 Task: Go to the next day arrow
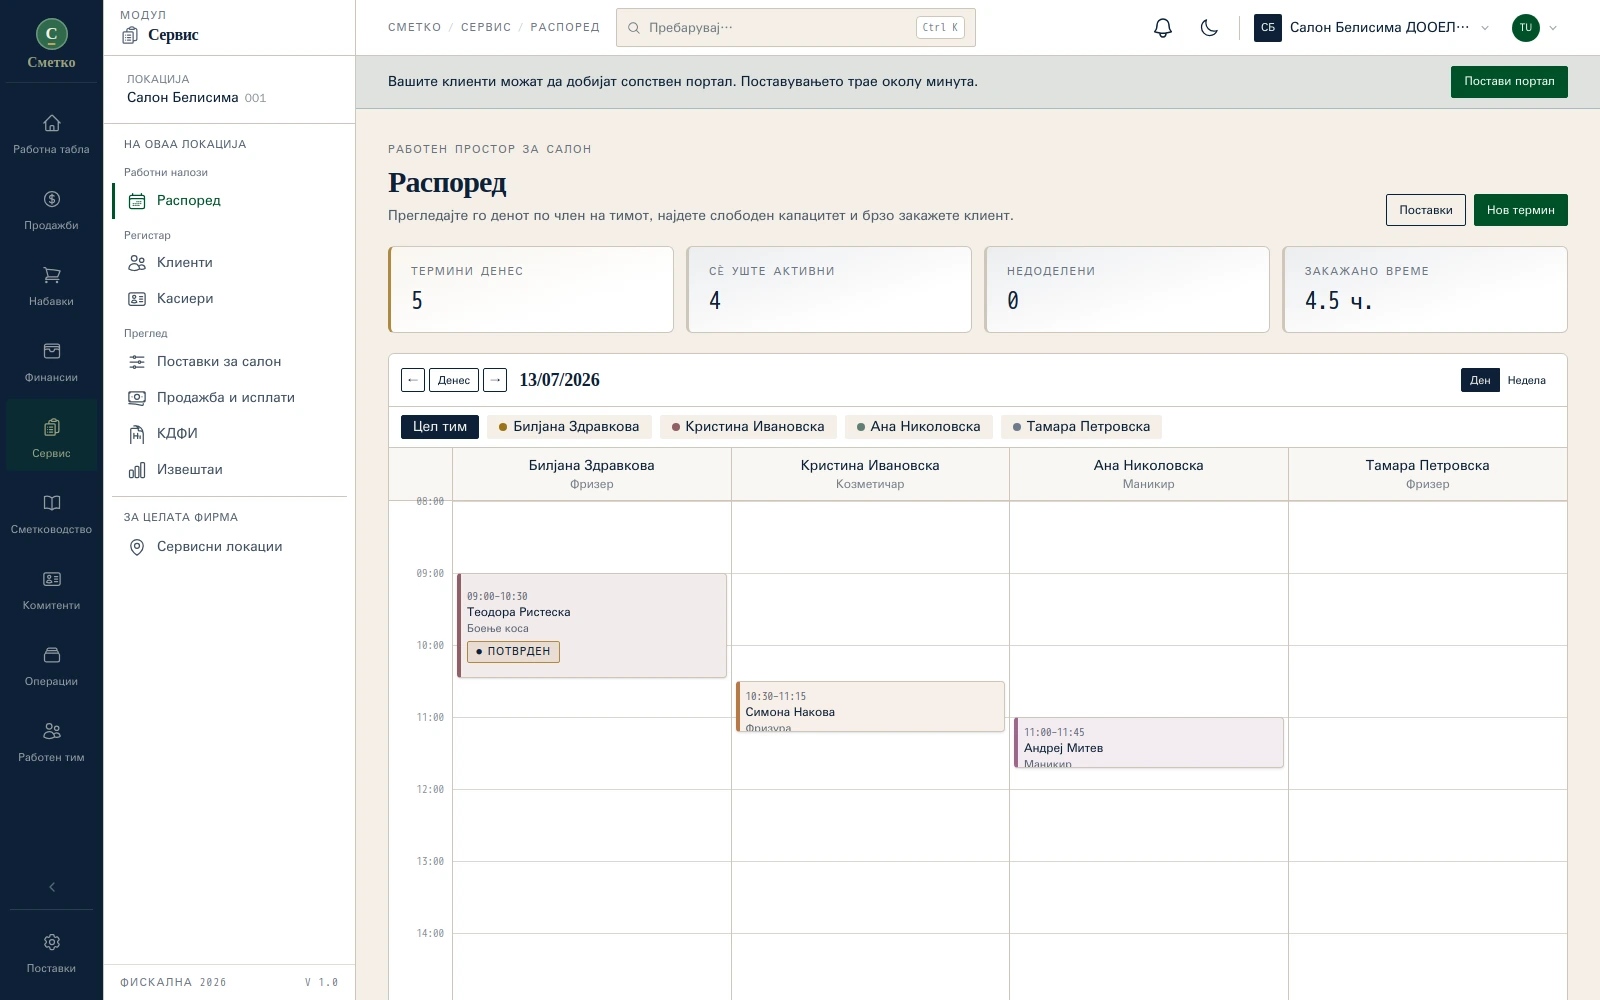click(495, 380)
